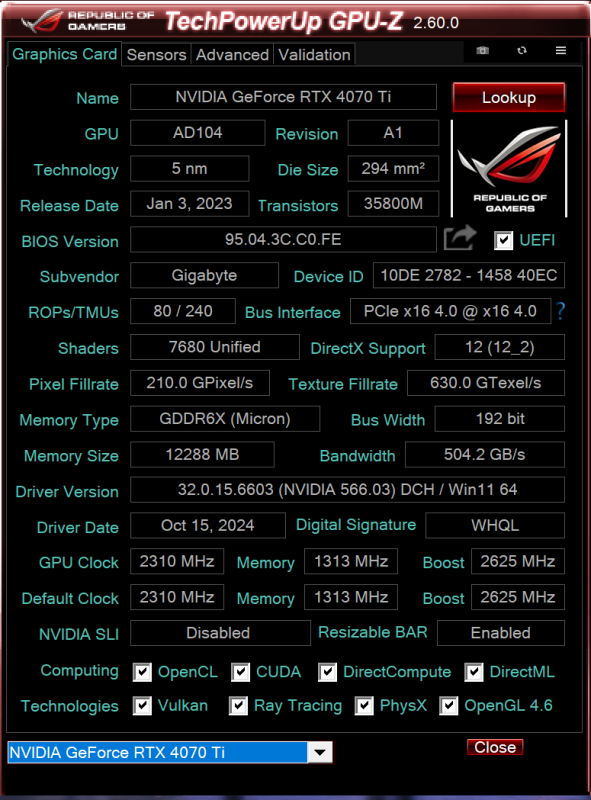The height and width of the screenshot is (800, 591).
Task: Click the Default Clock row Memory value 1313 MHz
Action: [351, 597]
